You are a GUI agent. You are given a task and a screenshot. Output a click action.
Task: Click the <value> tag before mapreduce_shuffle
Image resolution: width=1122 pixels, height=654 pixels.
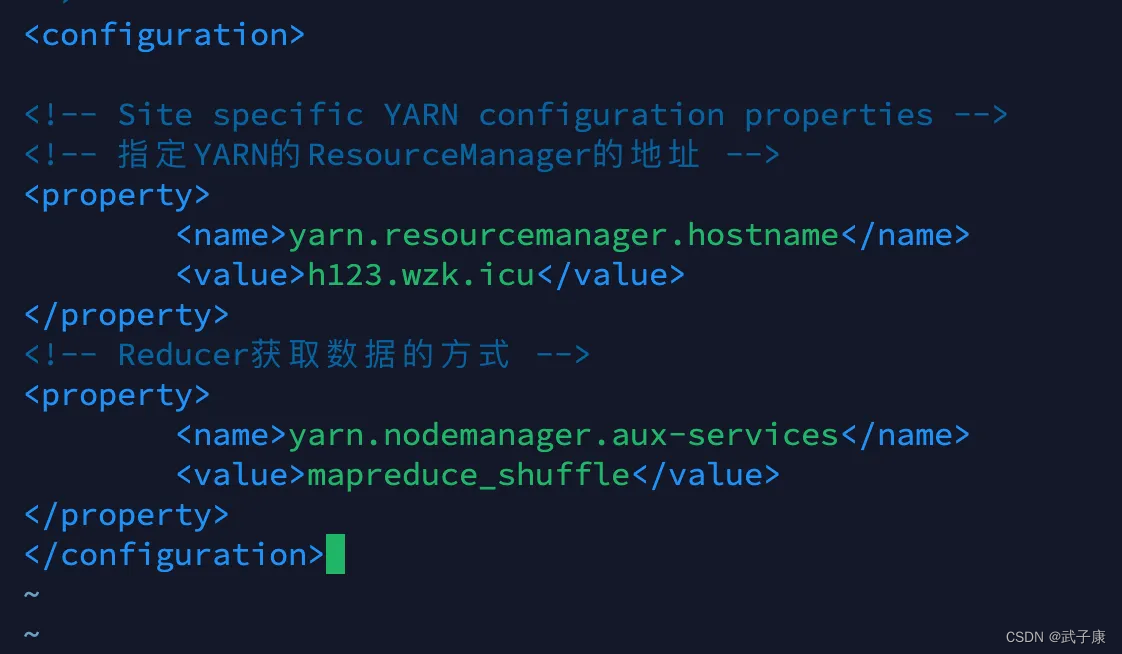[x=241, y=475]
